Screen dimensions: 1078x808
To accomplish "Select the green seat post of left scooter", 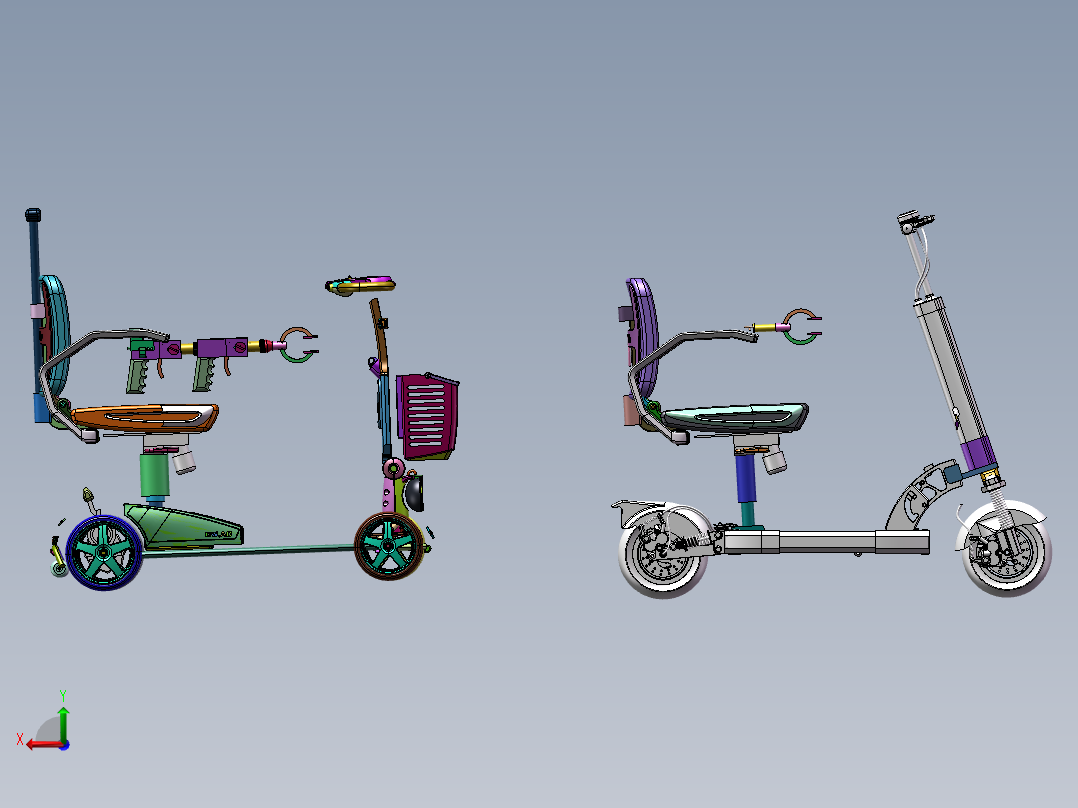I will tap(155, 476).
